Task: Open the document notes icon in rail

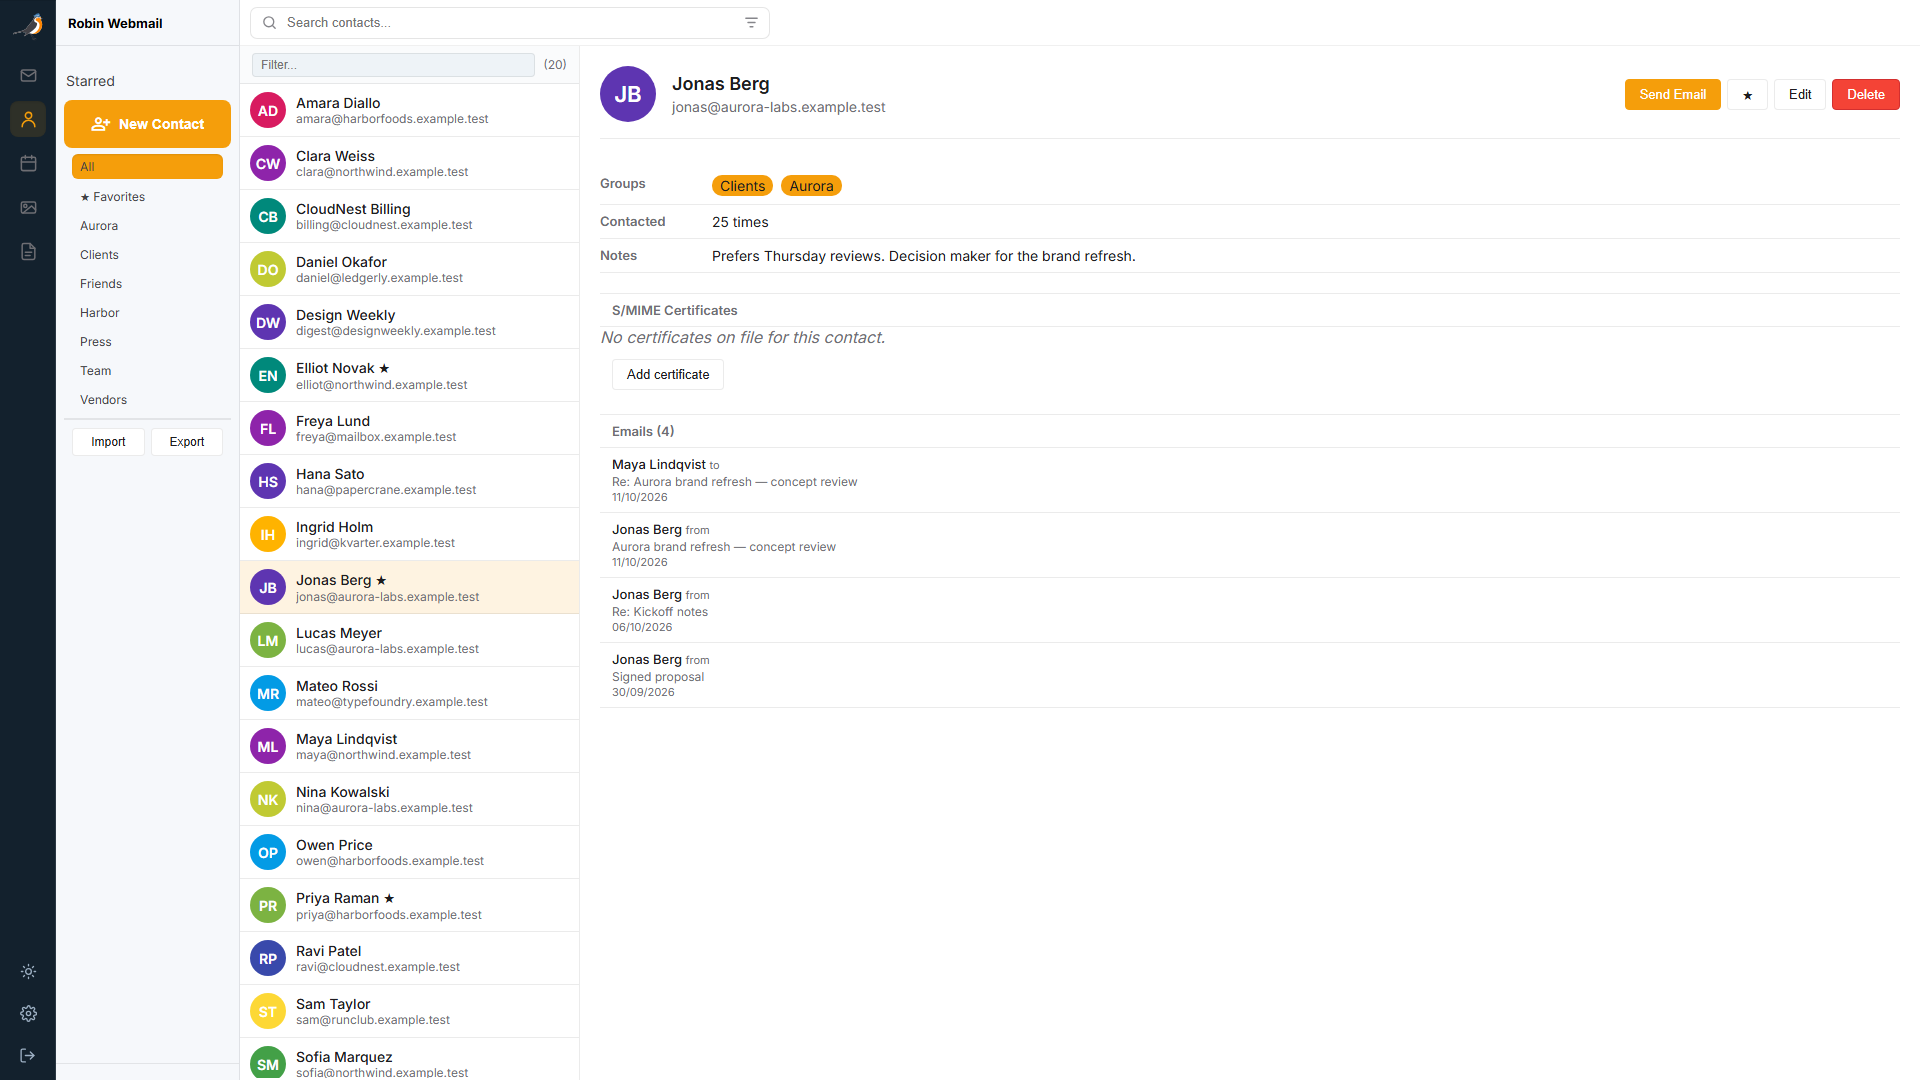Action: pyautogui.click(x=28, y=251)
